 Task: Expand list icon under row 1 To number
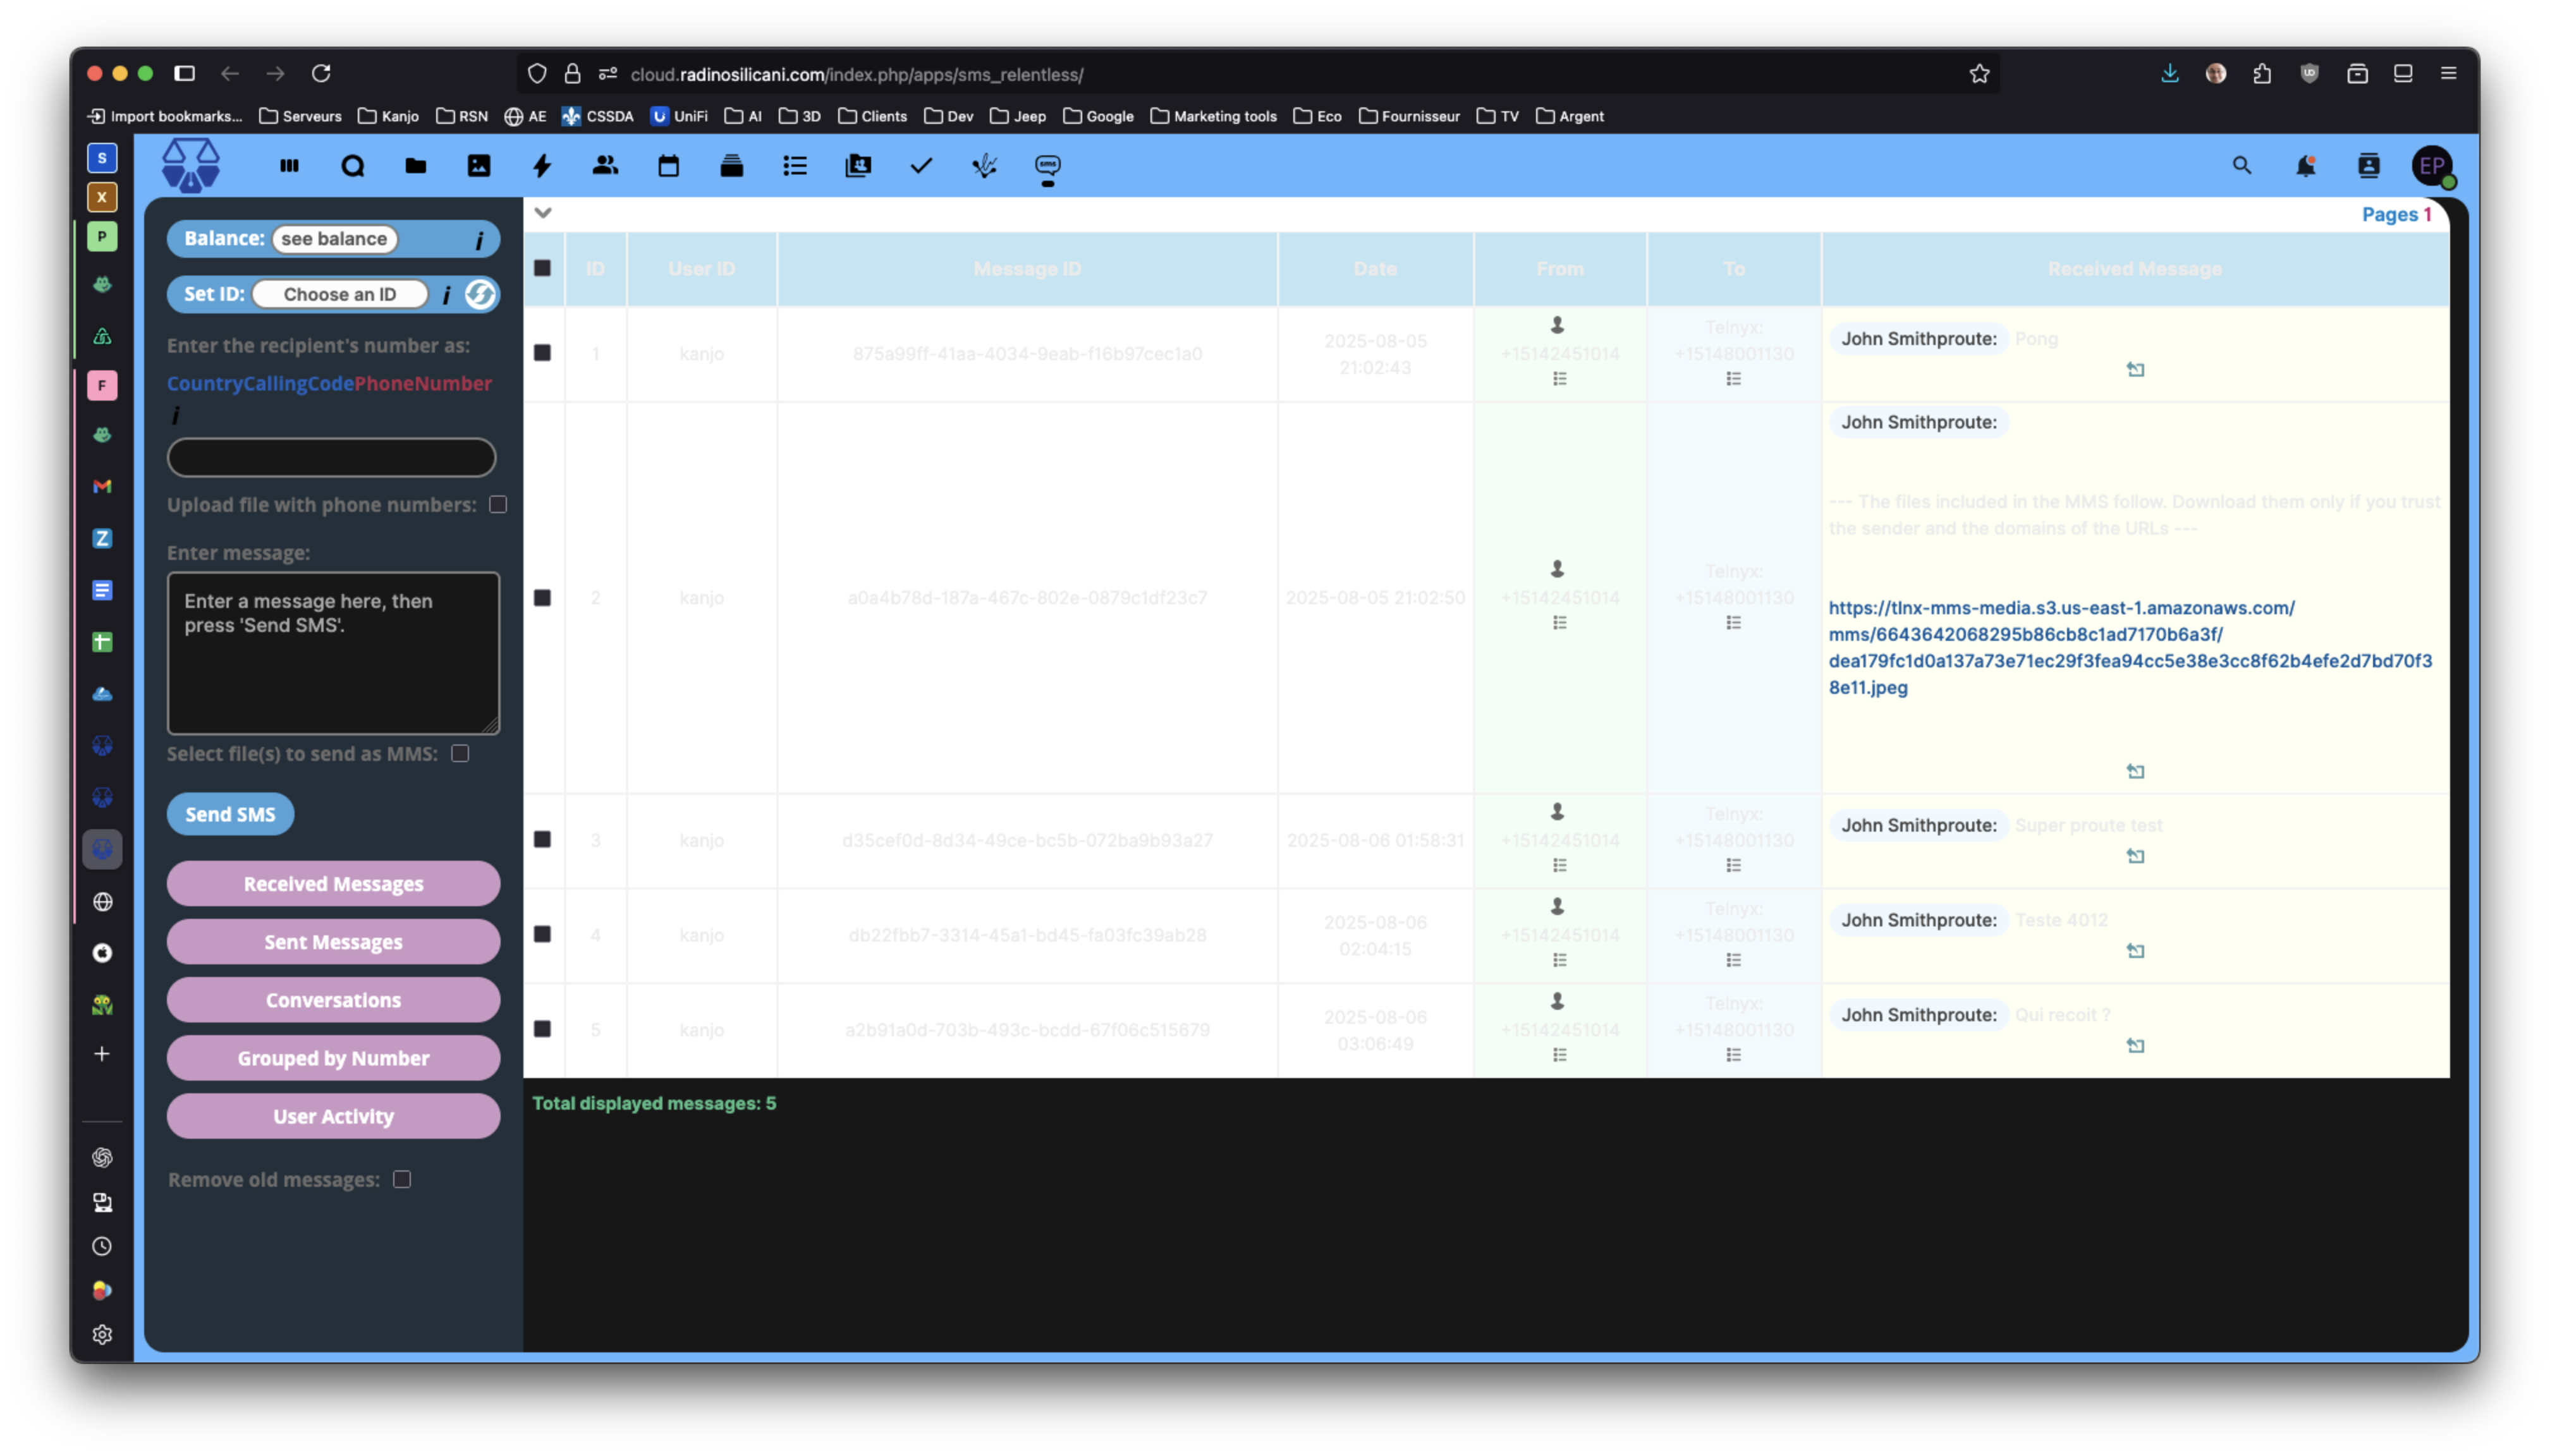(x=1733, y=379)
